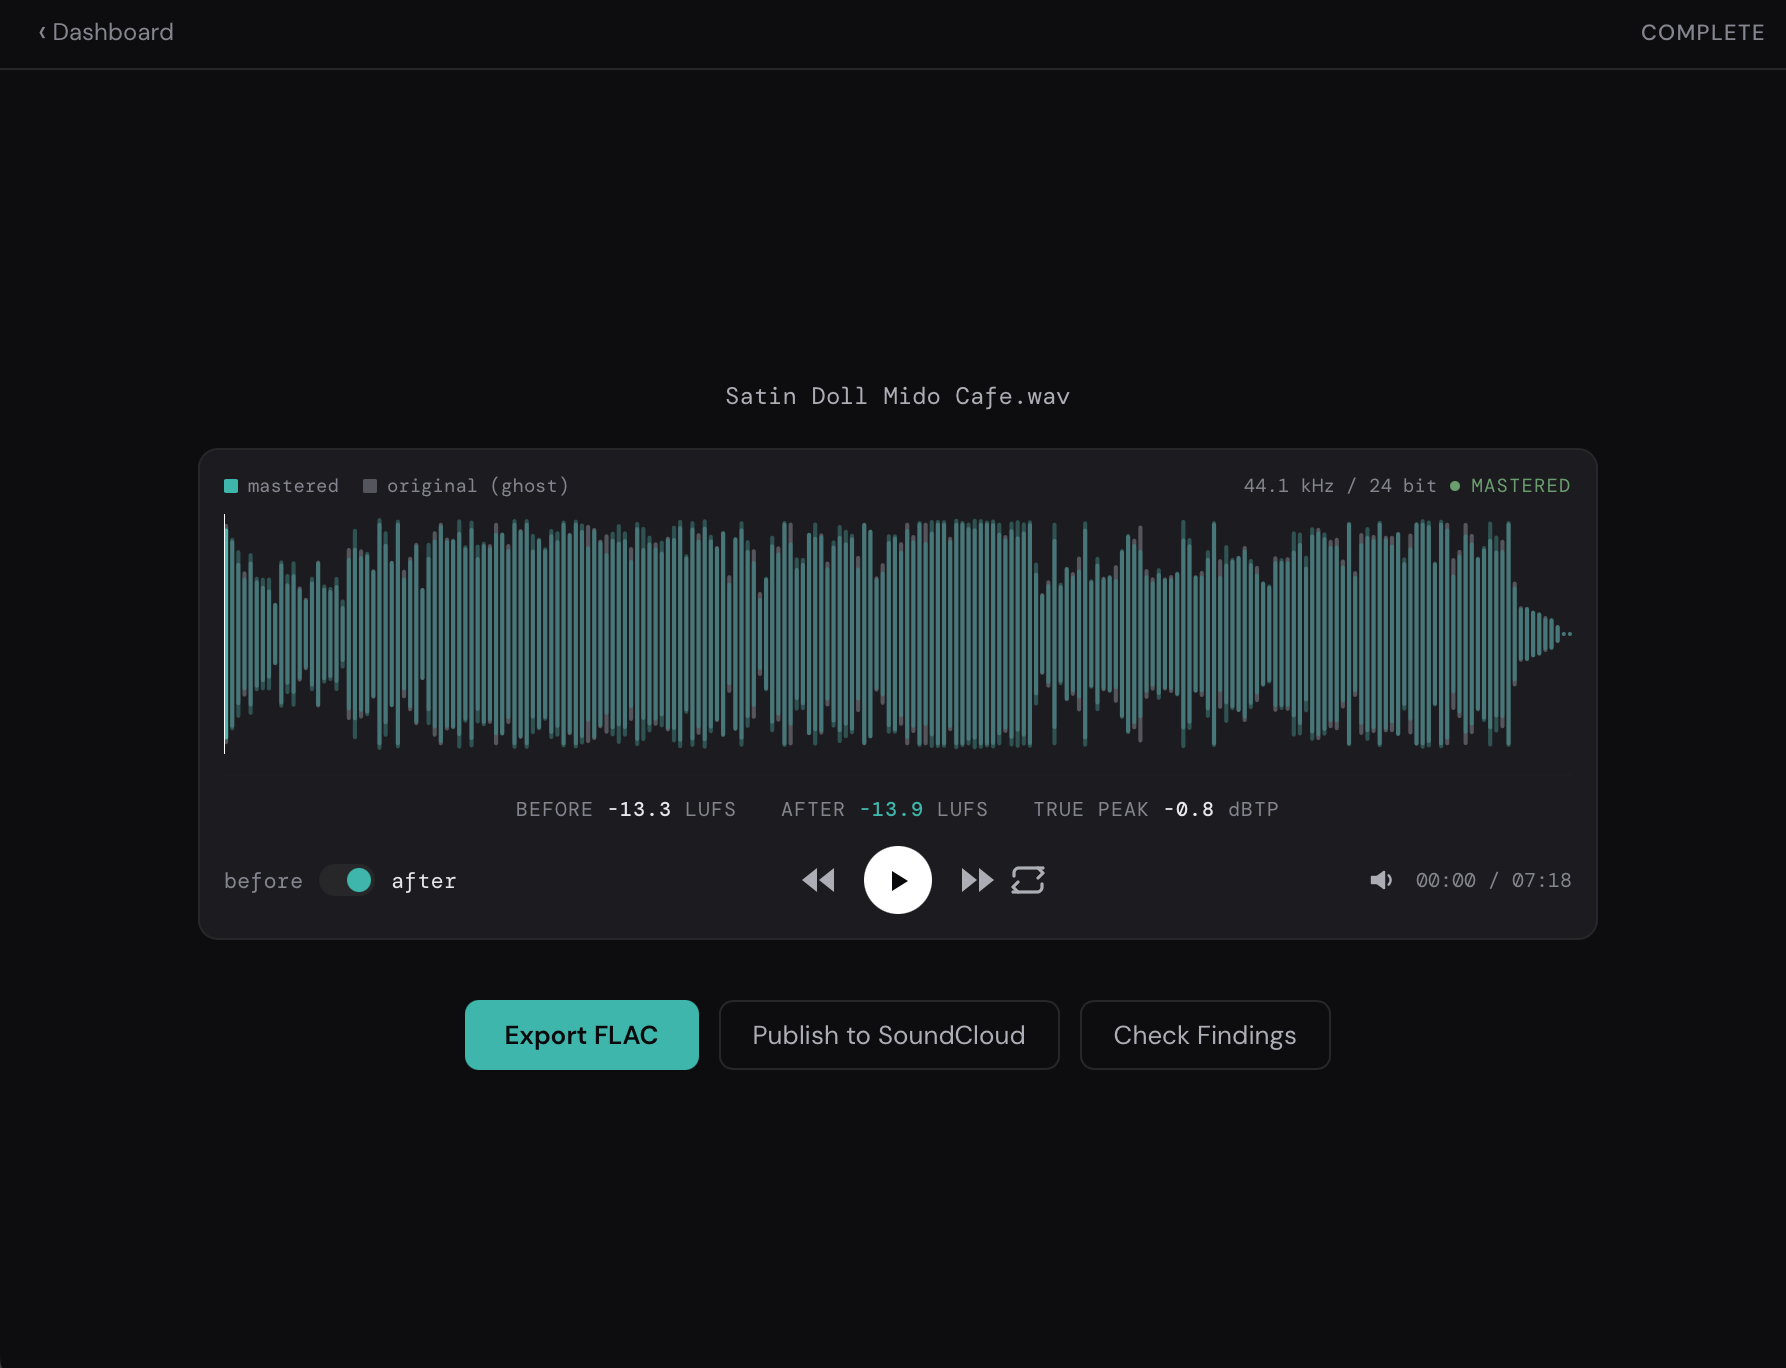This screenshot has width=1786, height=1368.
Task: Select the 'before' label
Action: pyautogui.click(x=263, y=881)
